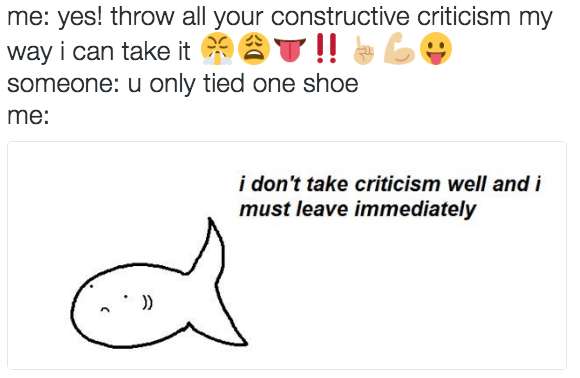Click the smiley face sticking tongue out
Viewport: 580px width, 378px height.
pos(436,48)
